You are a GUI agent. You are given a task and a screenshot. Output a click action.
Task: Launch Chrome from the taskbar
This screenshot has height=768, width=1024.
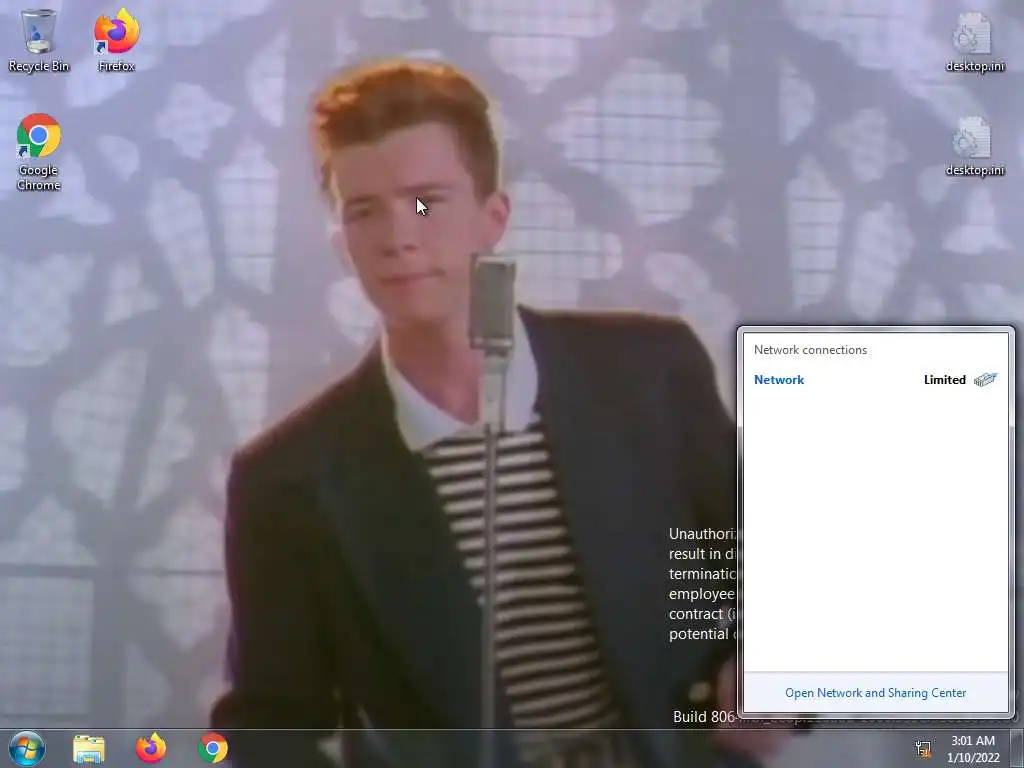tap(213, 749)
